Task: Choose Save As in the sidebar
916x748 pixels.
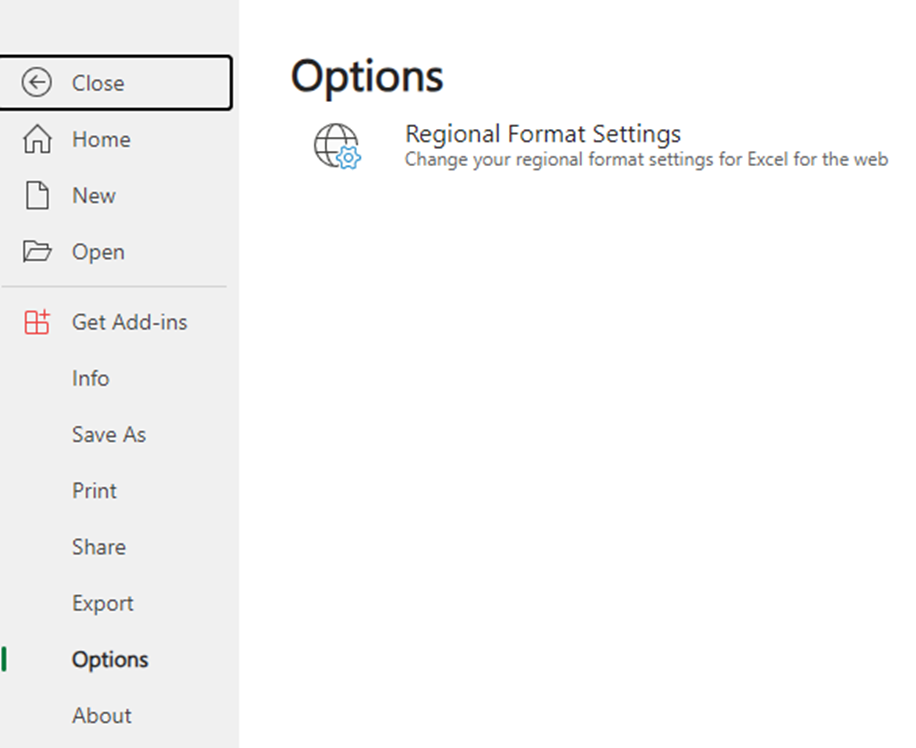Action: click(109, 434)
